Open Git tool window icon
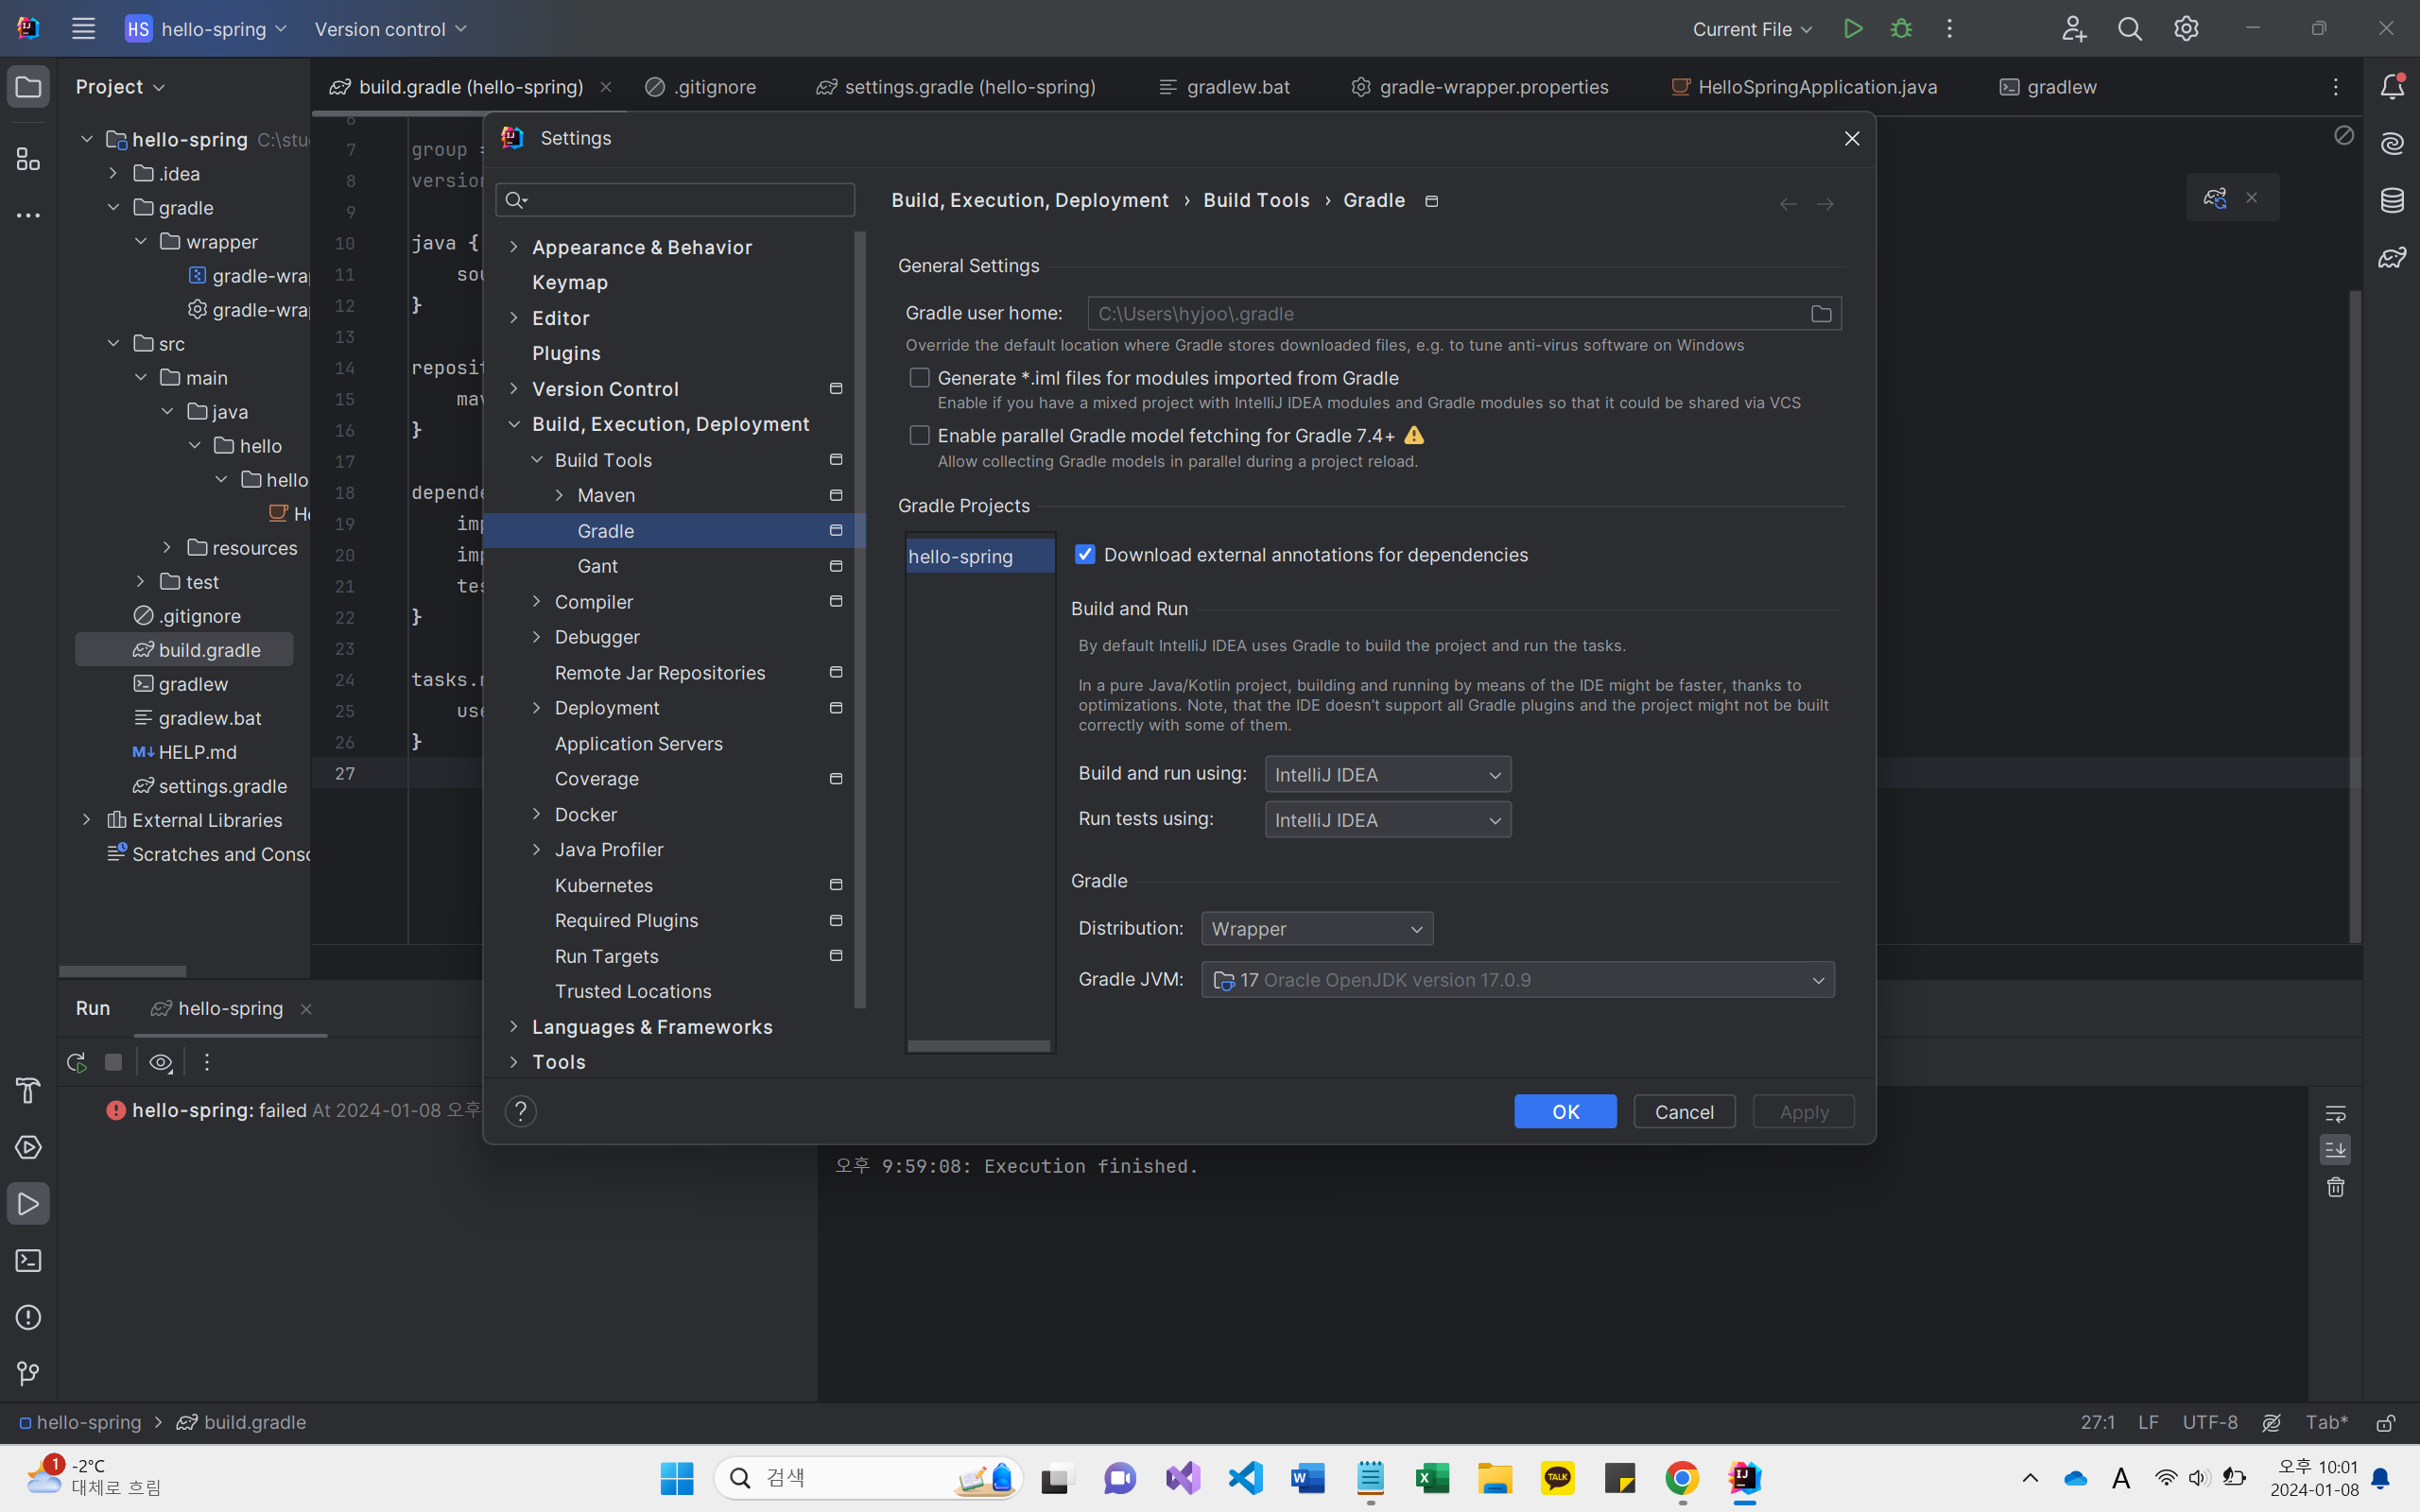2420x1512 pixels. (x=28, y=1374)
